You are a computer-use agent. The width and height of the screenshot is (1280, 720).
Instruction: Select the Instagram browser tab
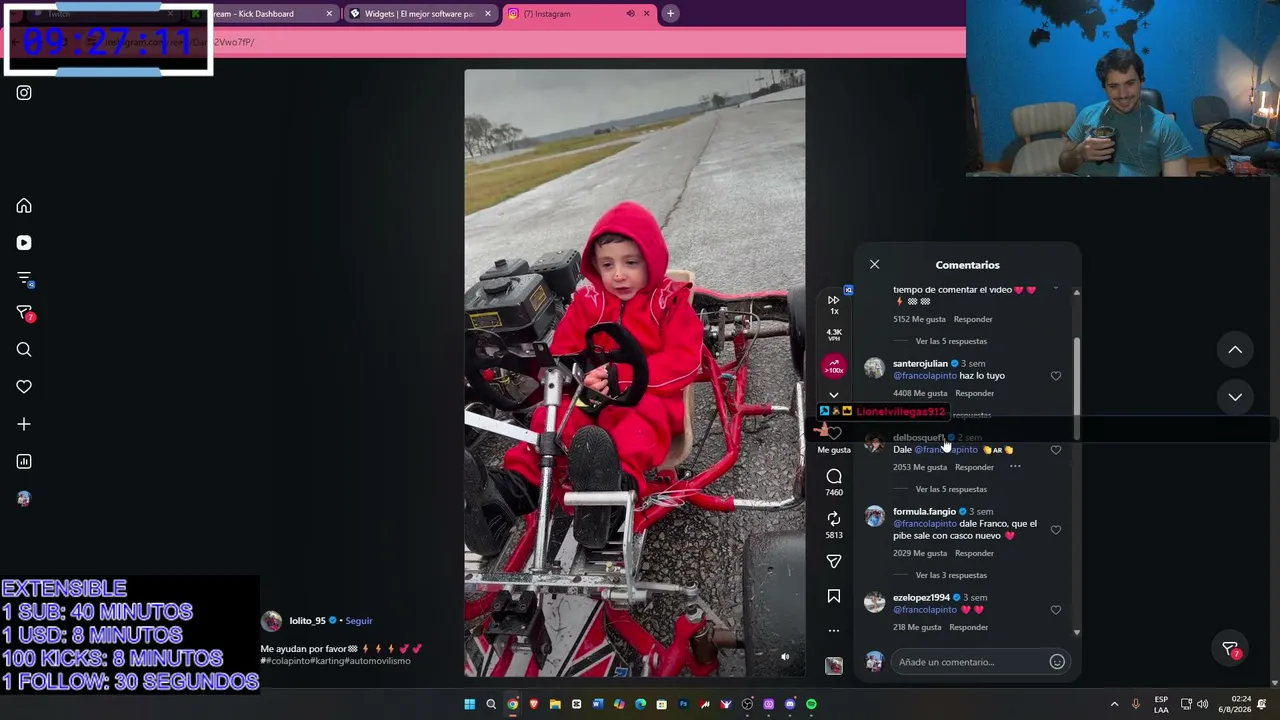coord(578,14)
